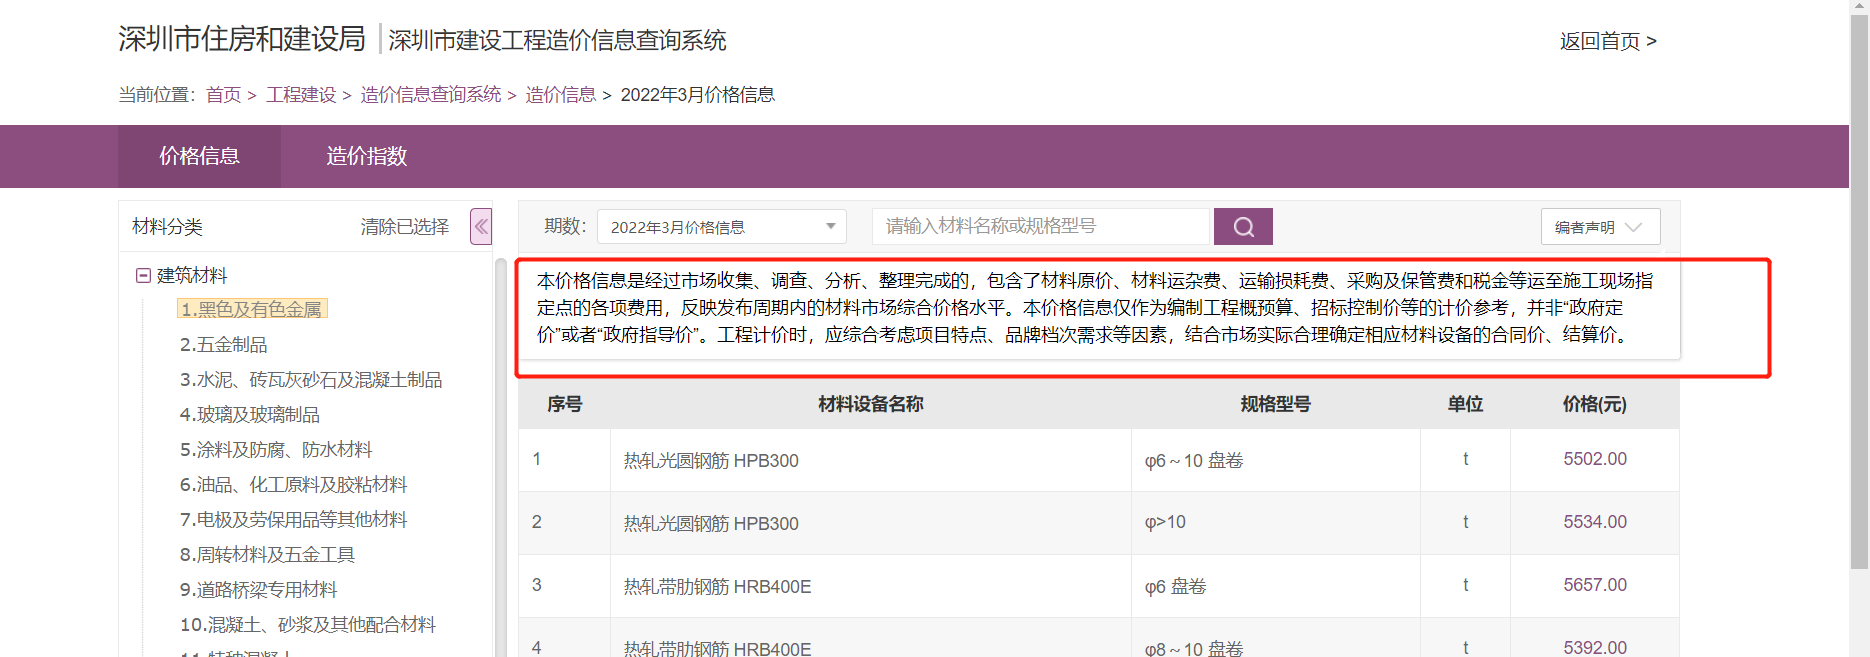The image size is (1870, 657).
Task: Select category 5.涂料及防腐、防水材料
Action: click(276, 449)
